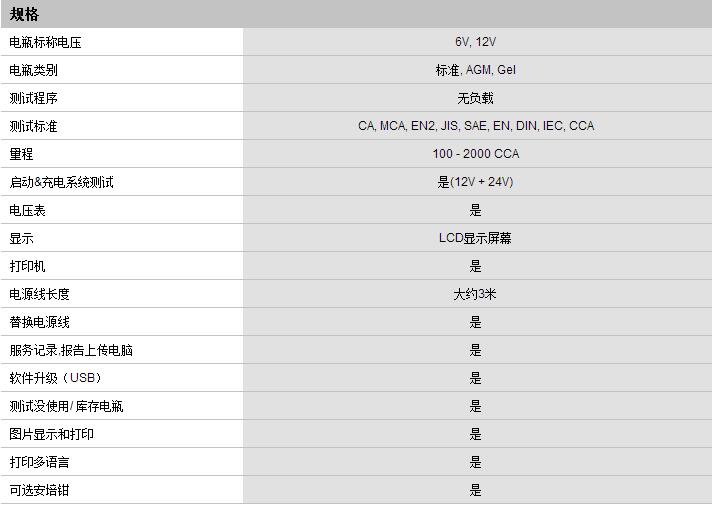The height and width of the screenshot is (506, 712).
Task: Click the 标准, AGM, Gel value
Action: pos(475,70)
